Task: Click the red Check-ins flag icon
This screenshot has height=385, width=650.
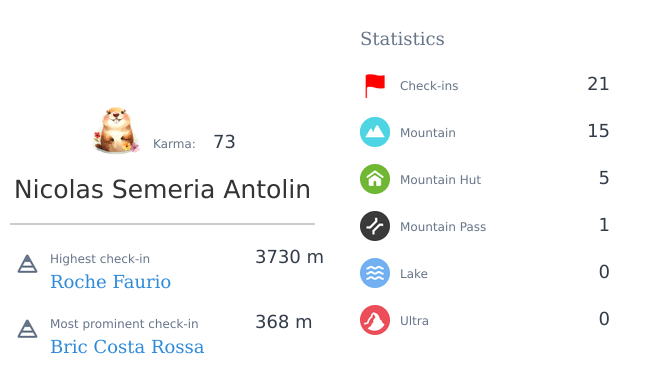Action: [375, 86]
